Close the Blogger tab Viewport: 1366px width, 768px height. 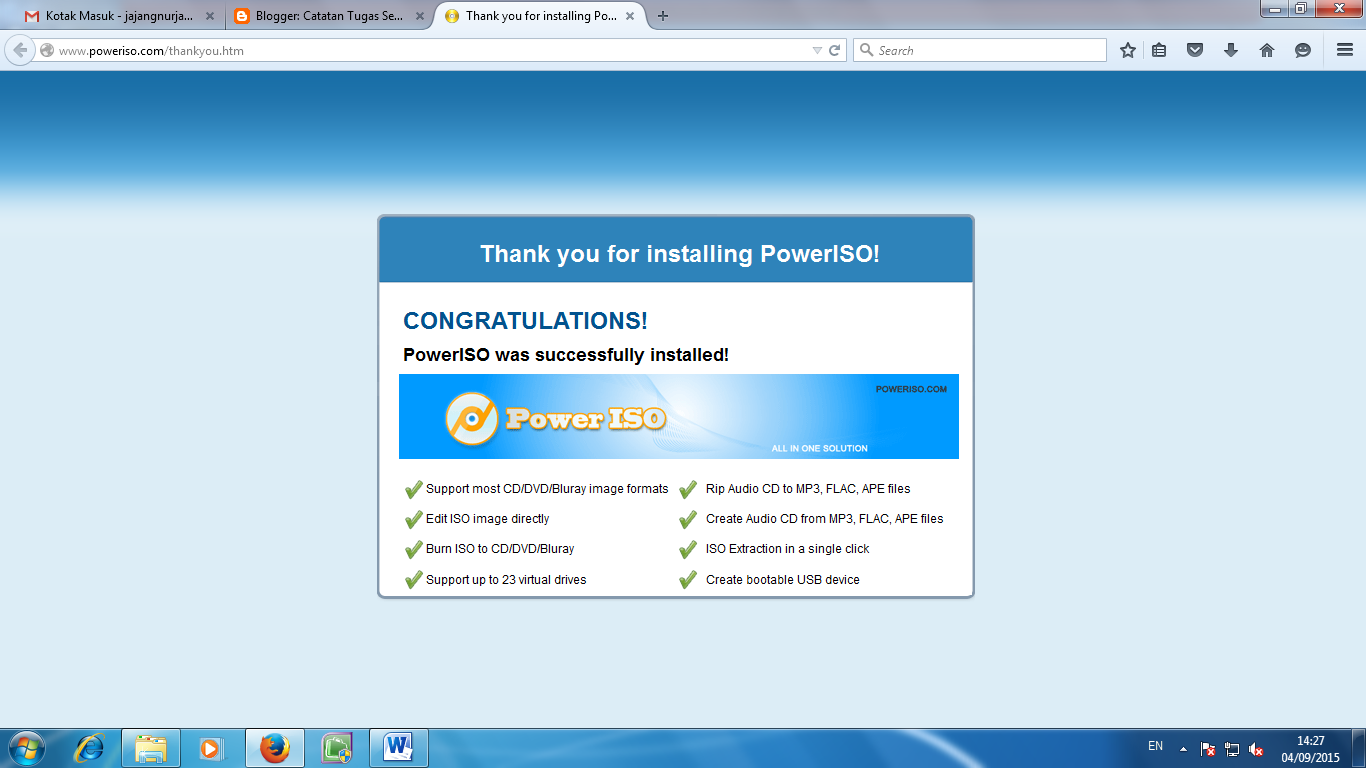pyautogui.click(x=420, y=16)
